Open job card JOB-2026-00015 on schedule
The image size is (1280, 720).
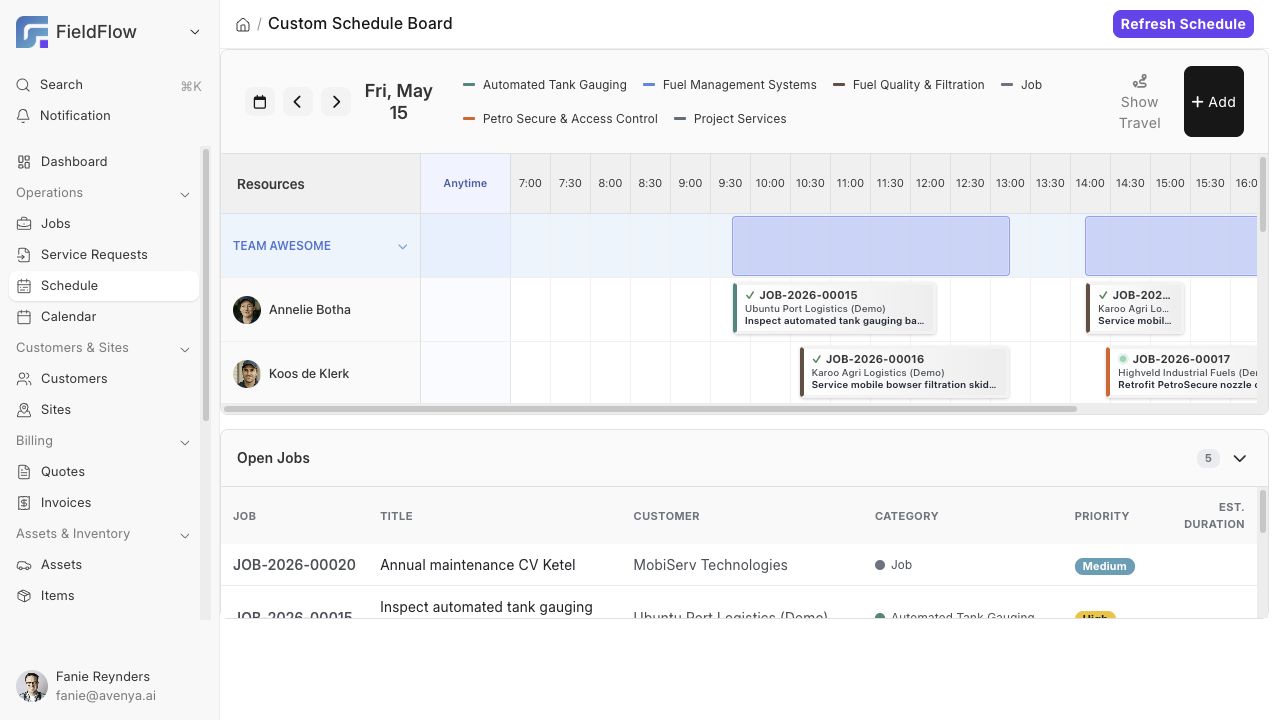click(835, 308)
